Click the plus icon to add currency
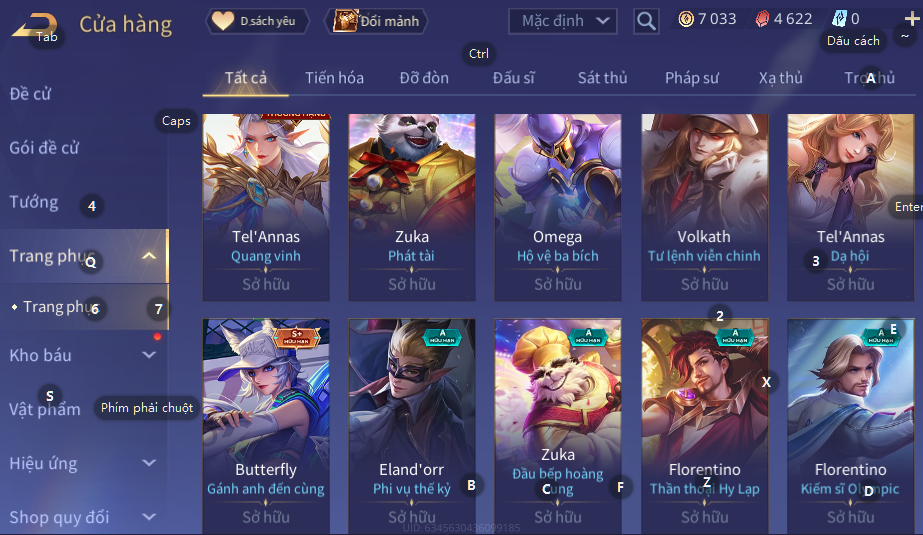 [912, 19]
